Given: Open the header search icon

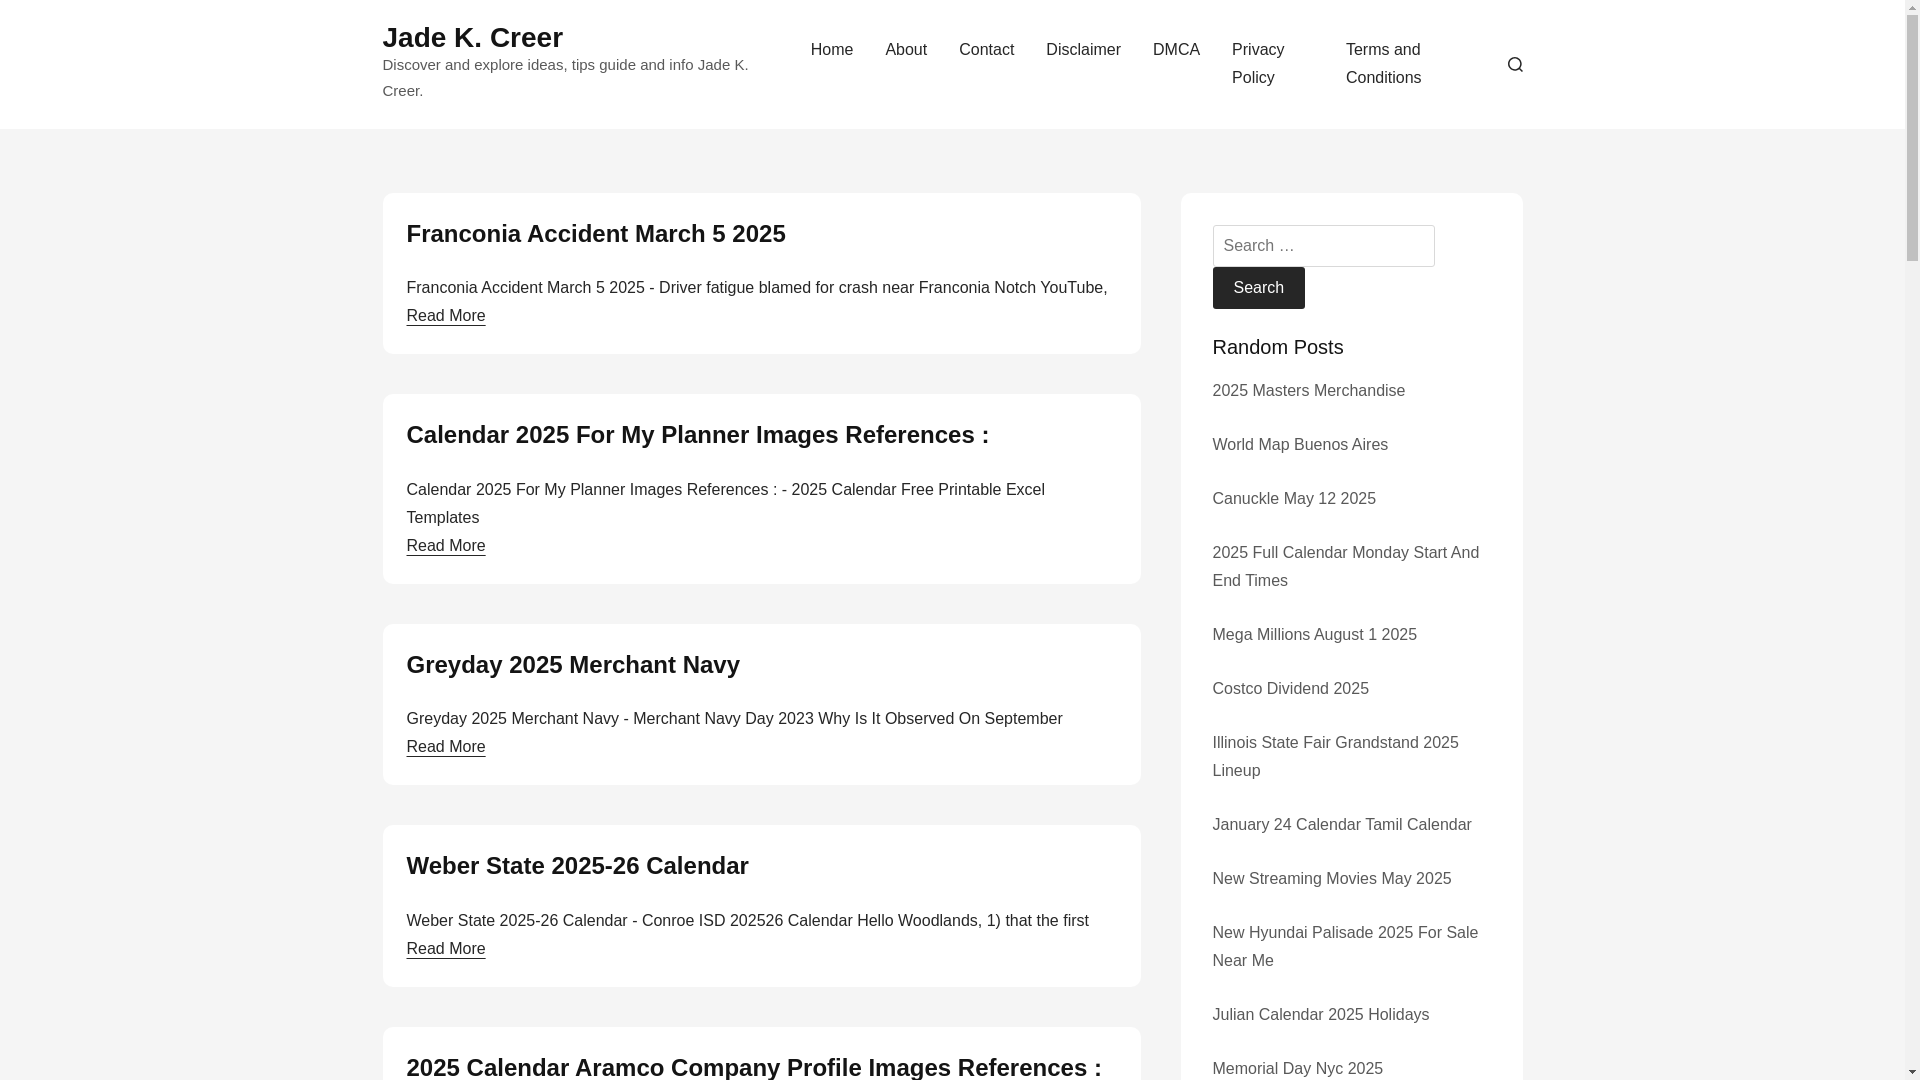Looking at the screenshot, I should pyautogui.click(x=1514, y=64).
